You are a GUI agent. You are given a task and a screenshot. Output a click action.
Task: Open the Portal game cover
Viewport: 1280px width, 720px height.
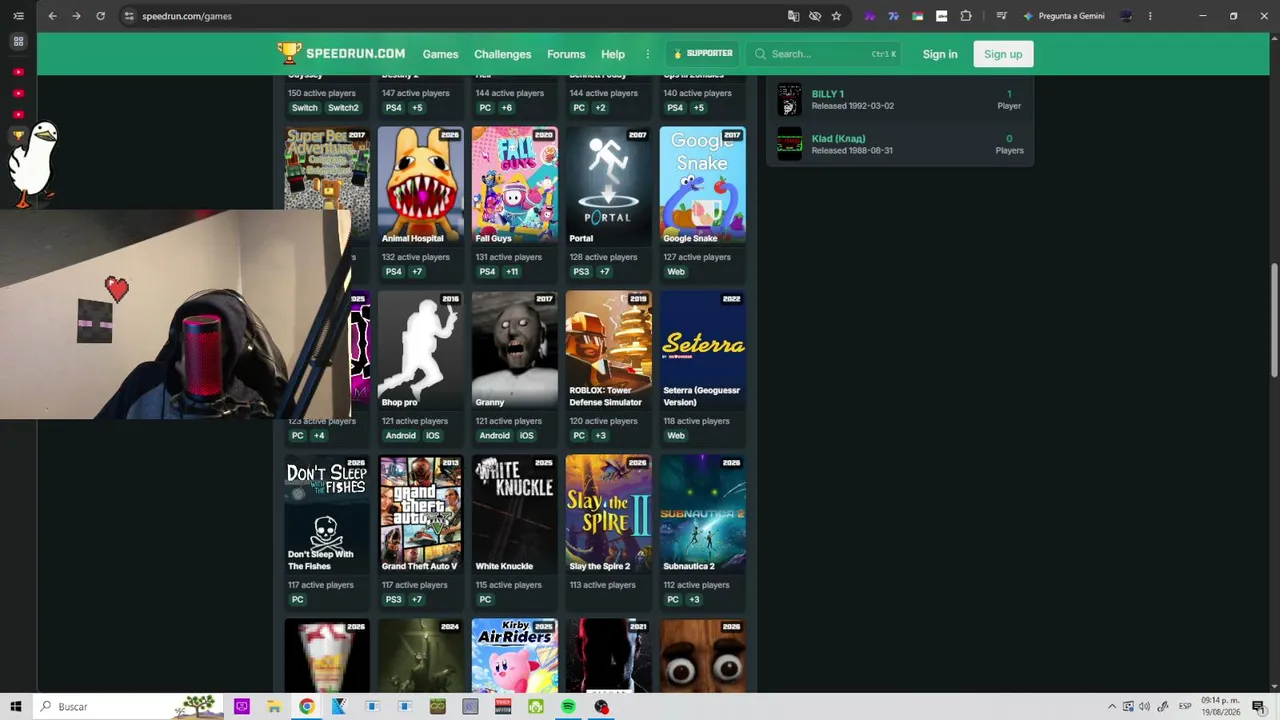[608, 185]
